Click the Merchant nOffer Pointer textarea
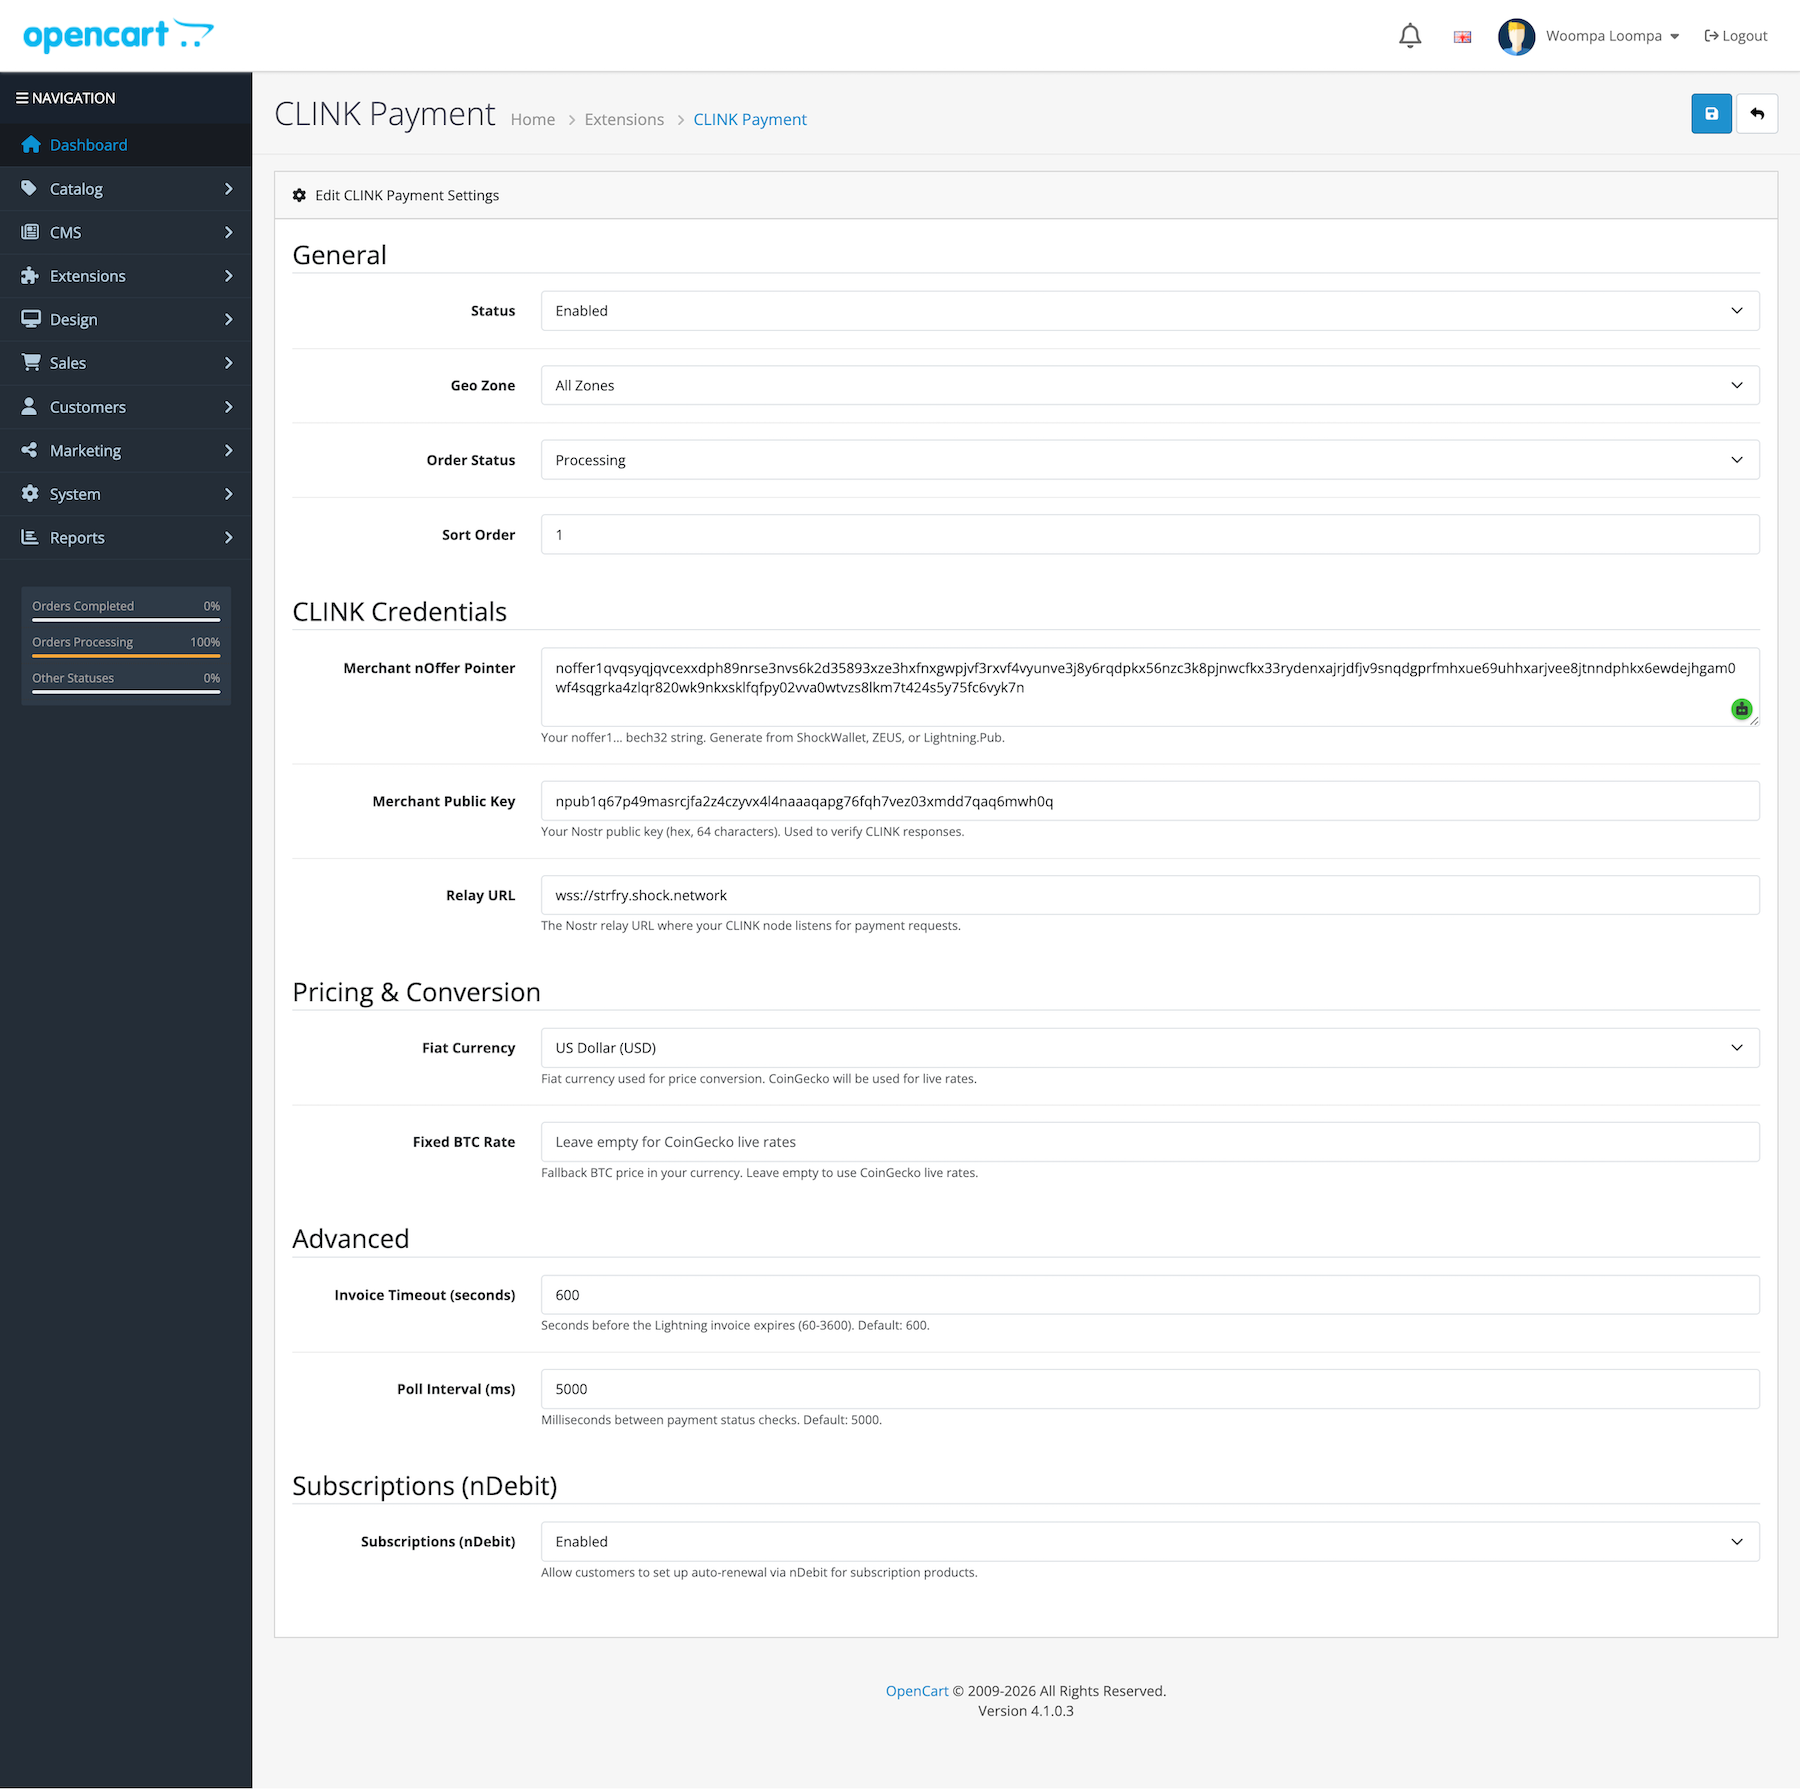Image resolution: width=1800 pixels, height=1789 pixels. (1150, 687)
